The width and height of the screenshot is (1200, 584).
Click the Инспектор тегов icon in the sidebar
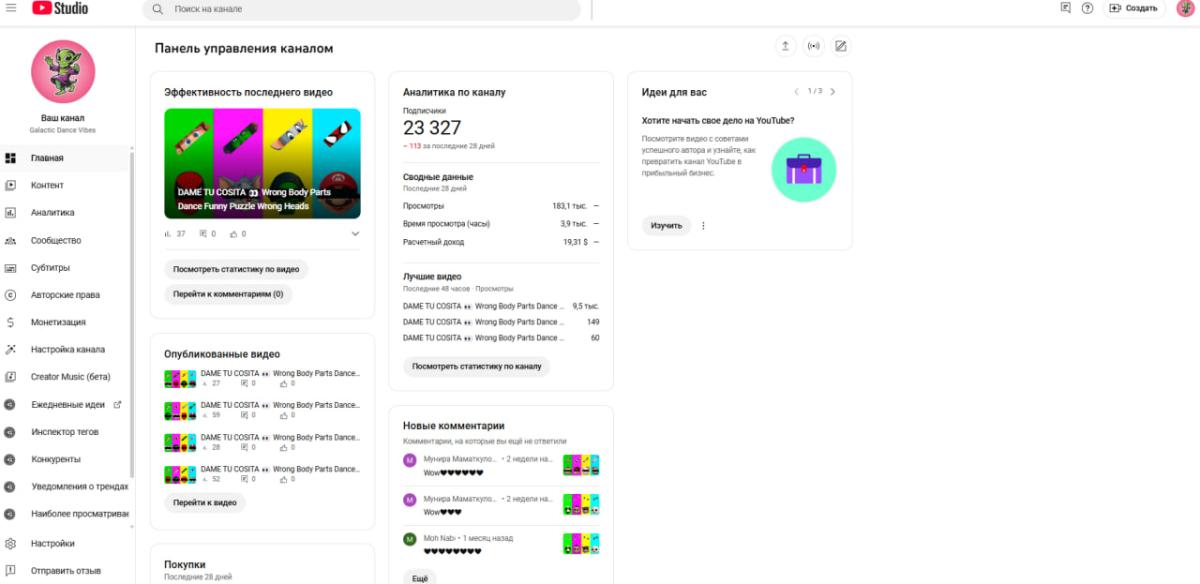(10, 432)
